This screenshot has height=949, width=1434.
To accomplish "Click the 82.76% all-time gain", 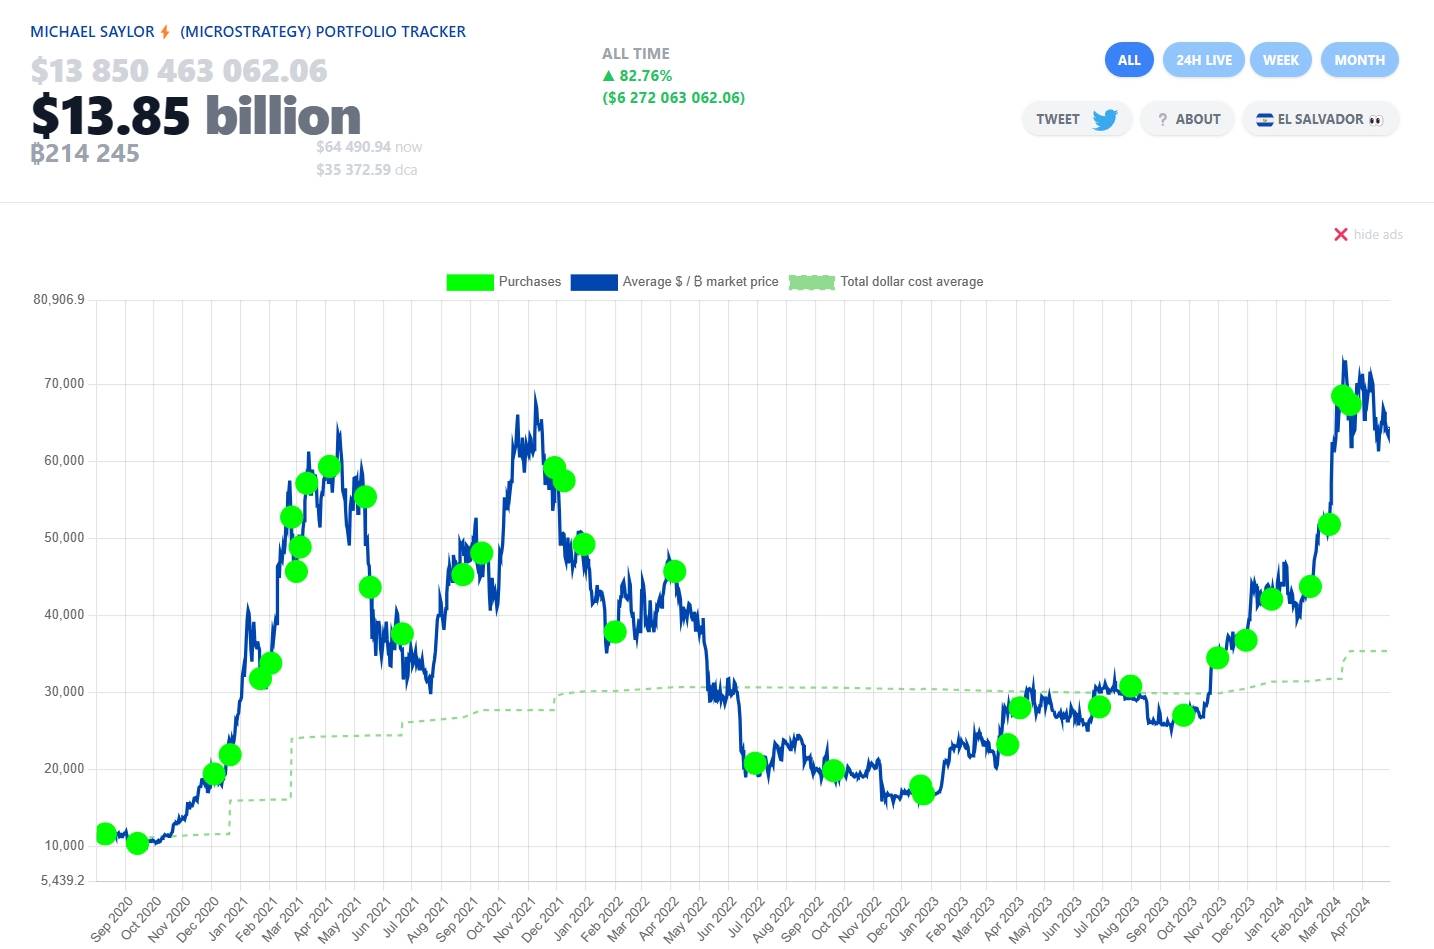I will pyautogui.click(x=637, y=76).
